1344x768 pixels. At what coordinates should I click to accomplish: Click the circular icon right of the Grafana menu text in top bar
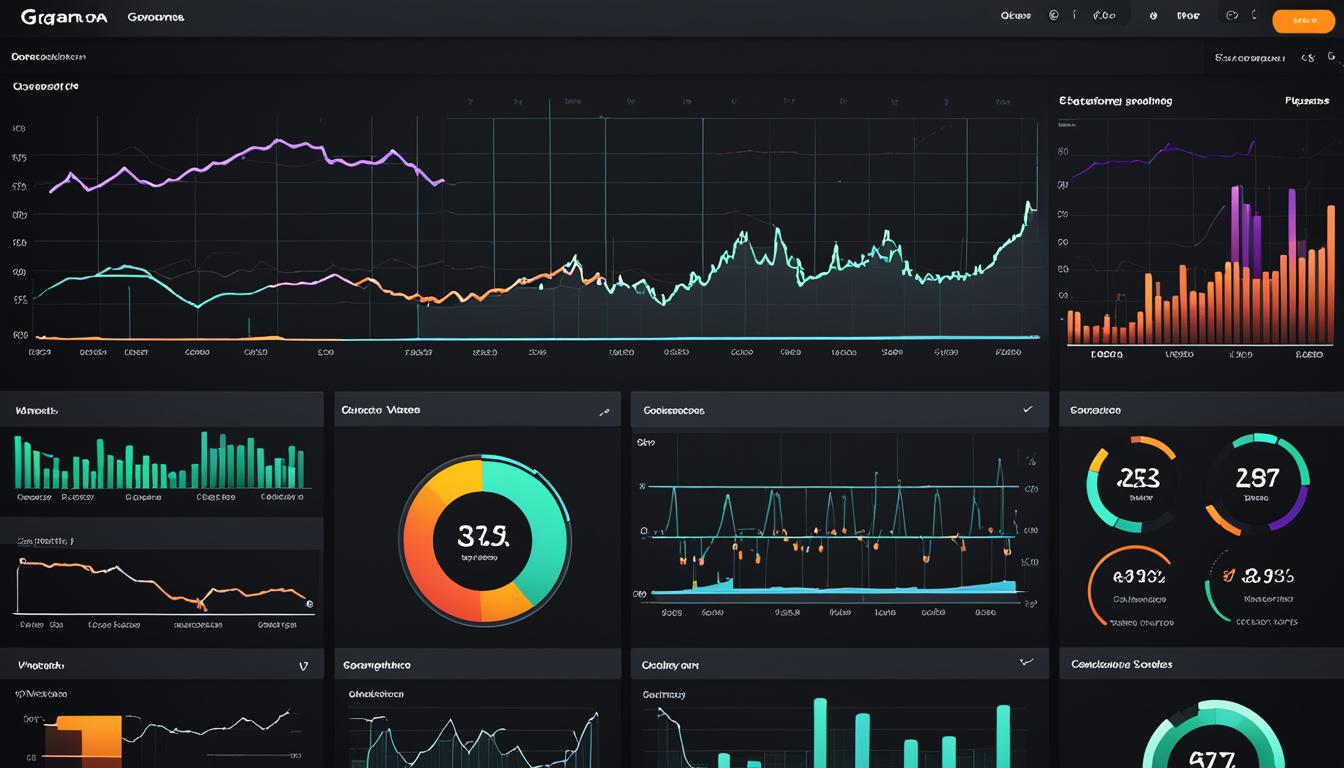(1053, 16)
